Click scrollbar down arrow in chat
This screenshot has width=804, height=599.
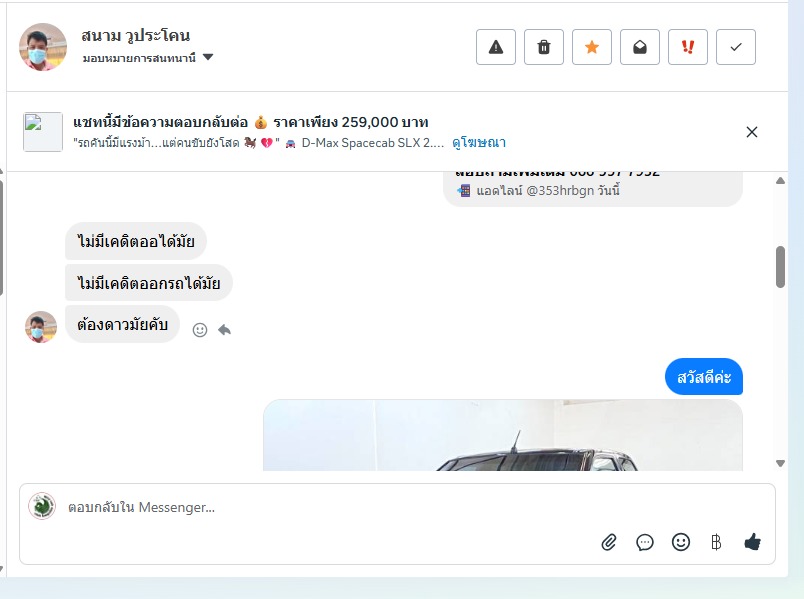pos(780,463)
